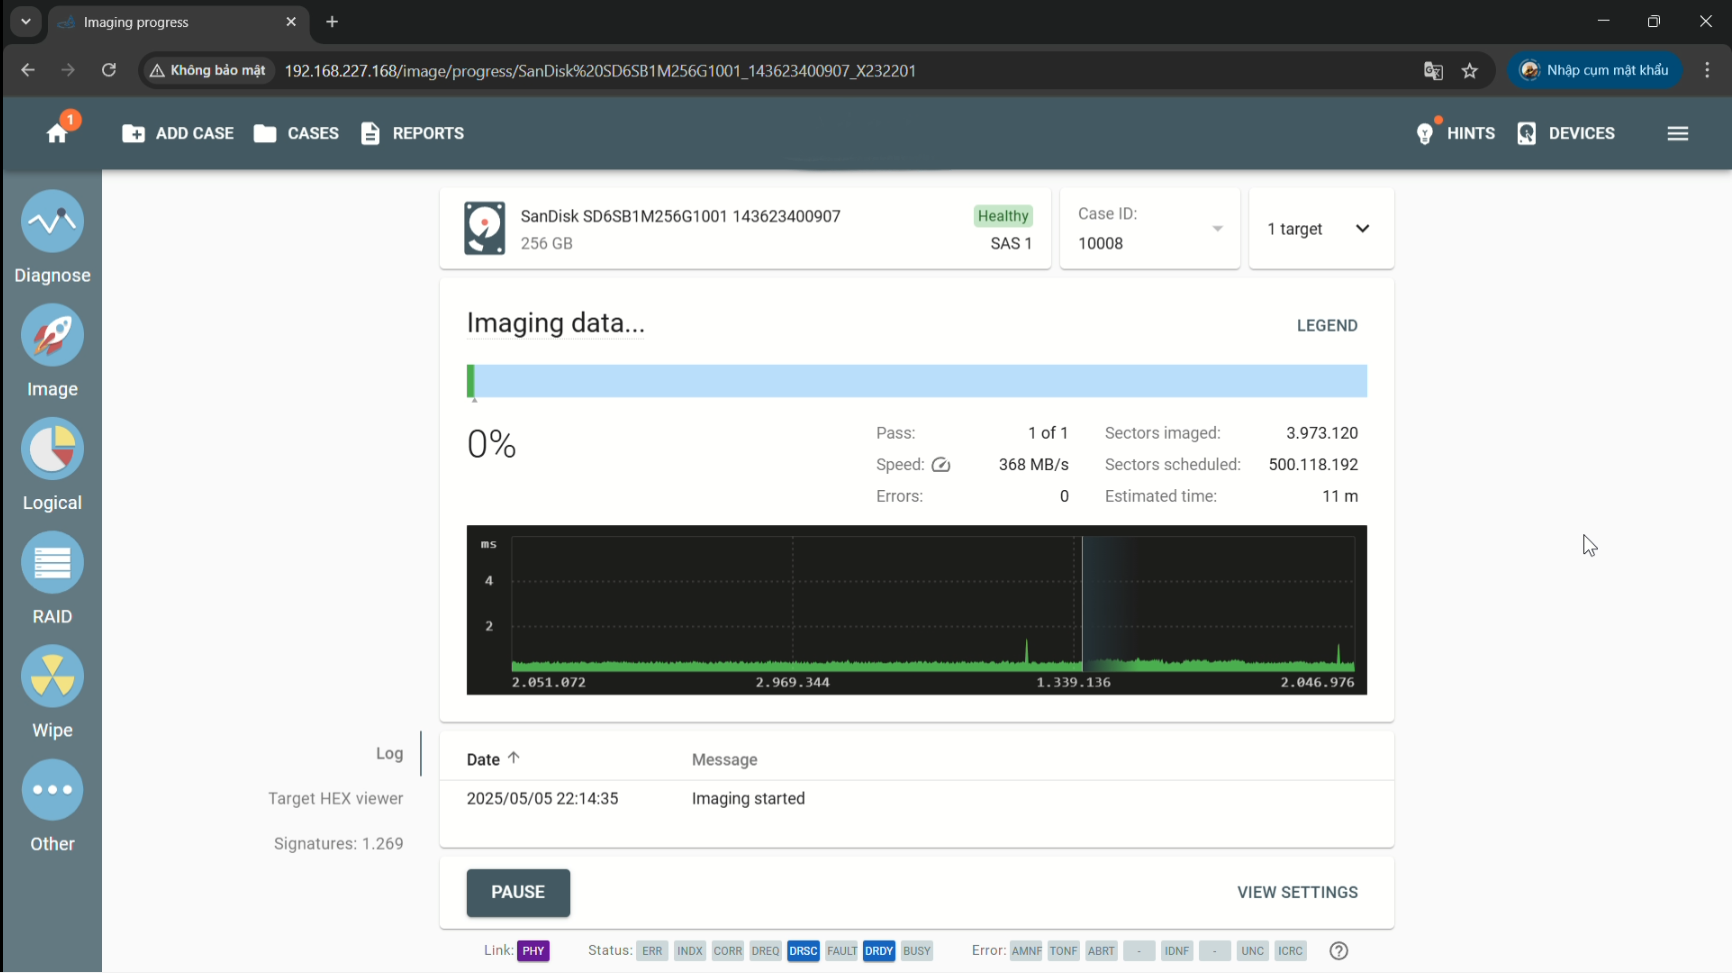Viewport: 1732px width, 973px height.
Task: Switch to Target HEX viewer tab
Action: [336, 799]
